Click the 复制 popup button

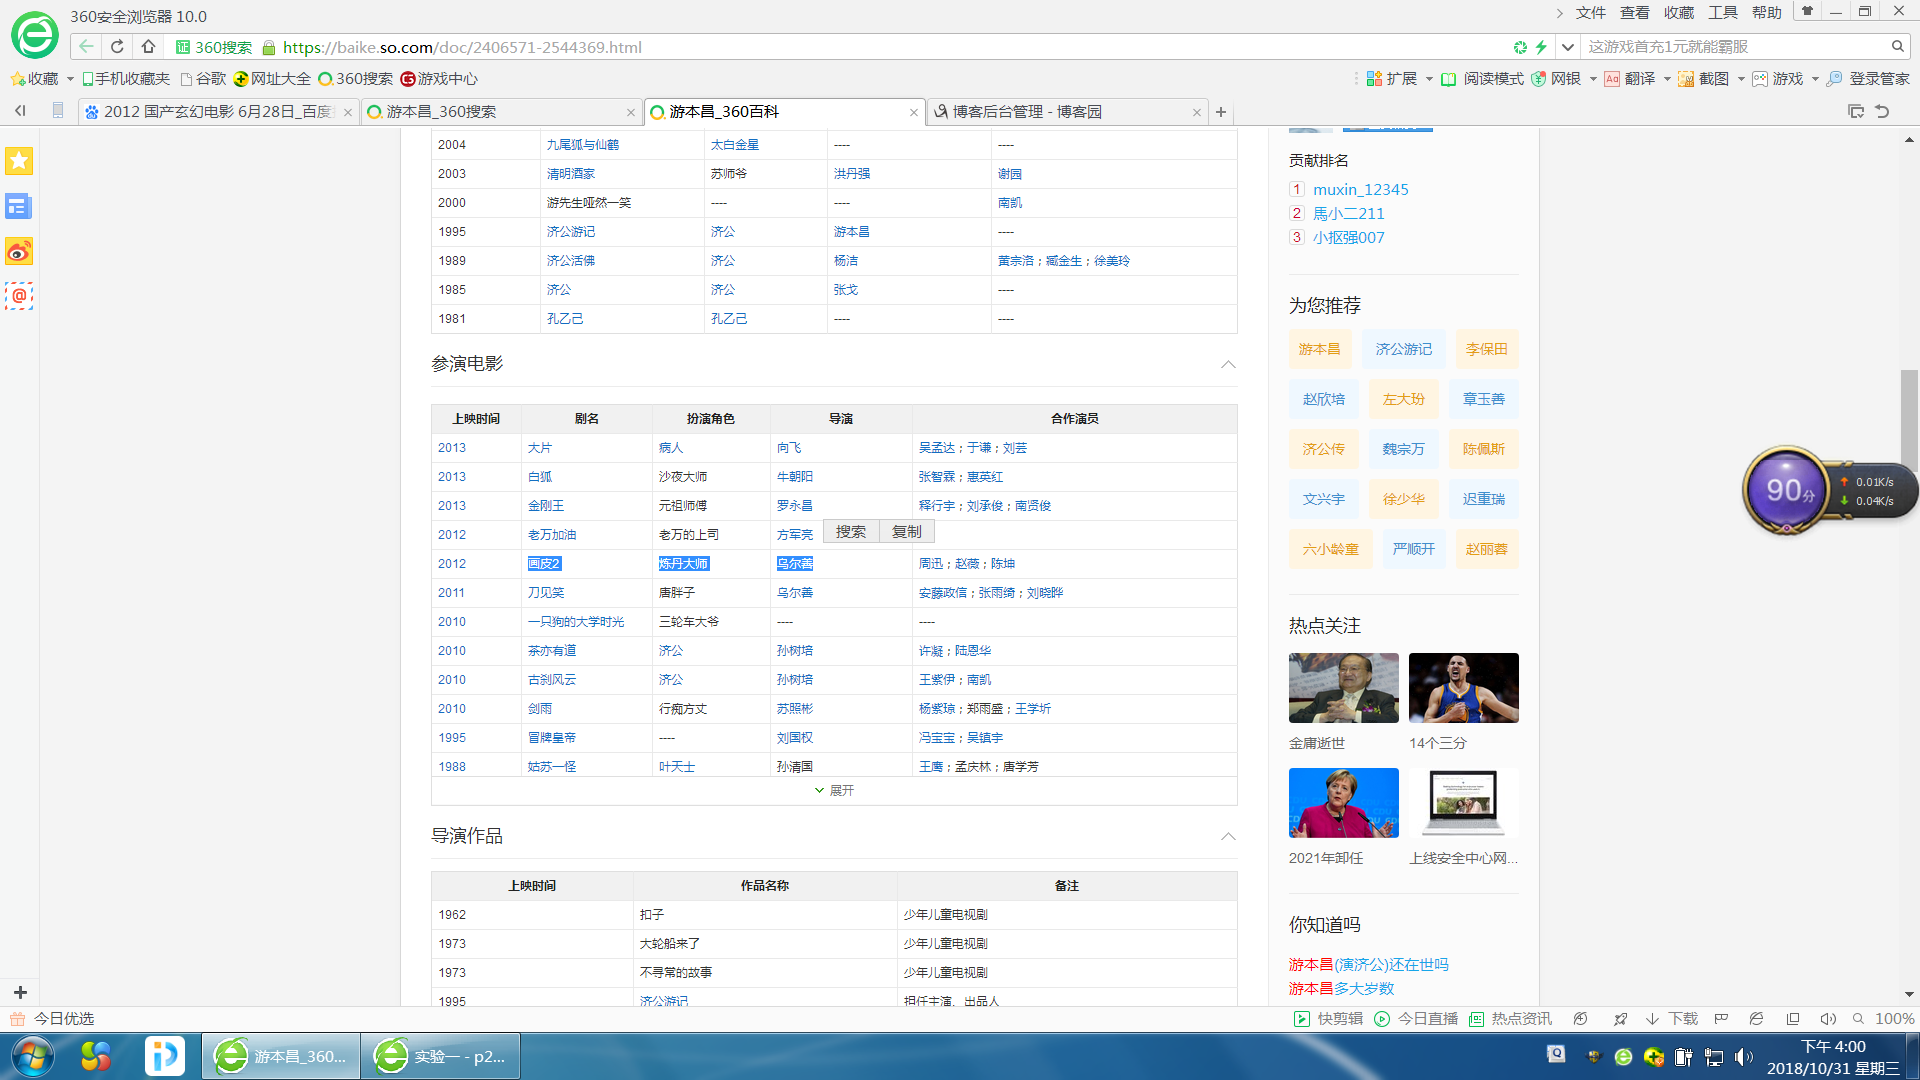906,531
